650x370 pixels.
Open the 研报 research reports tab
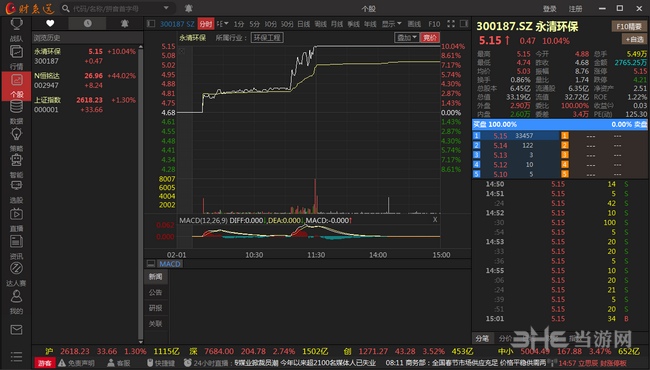[x=155, y=308]
